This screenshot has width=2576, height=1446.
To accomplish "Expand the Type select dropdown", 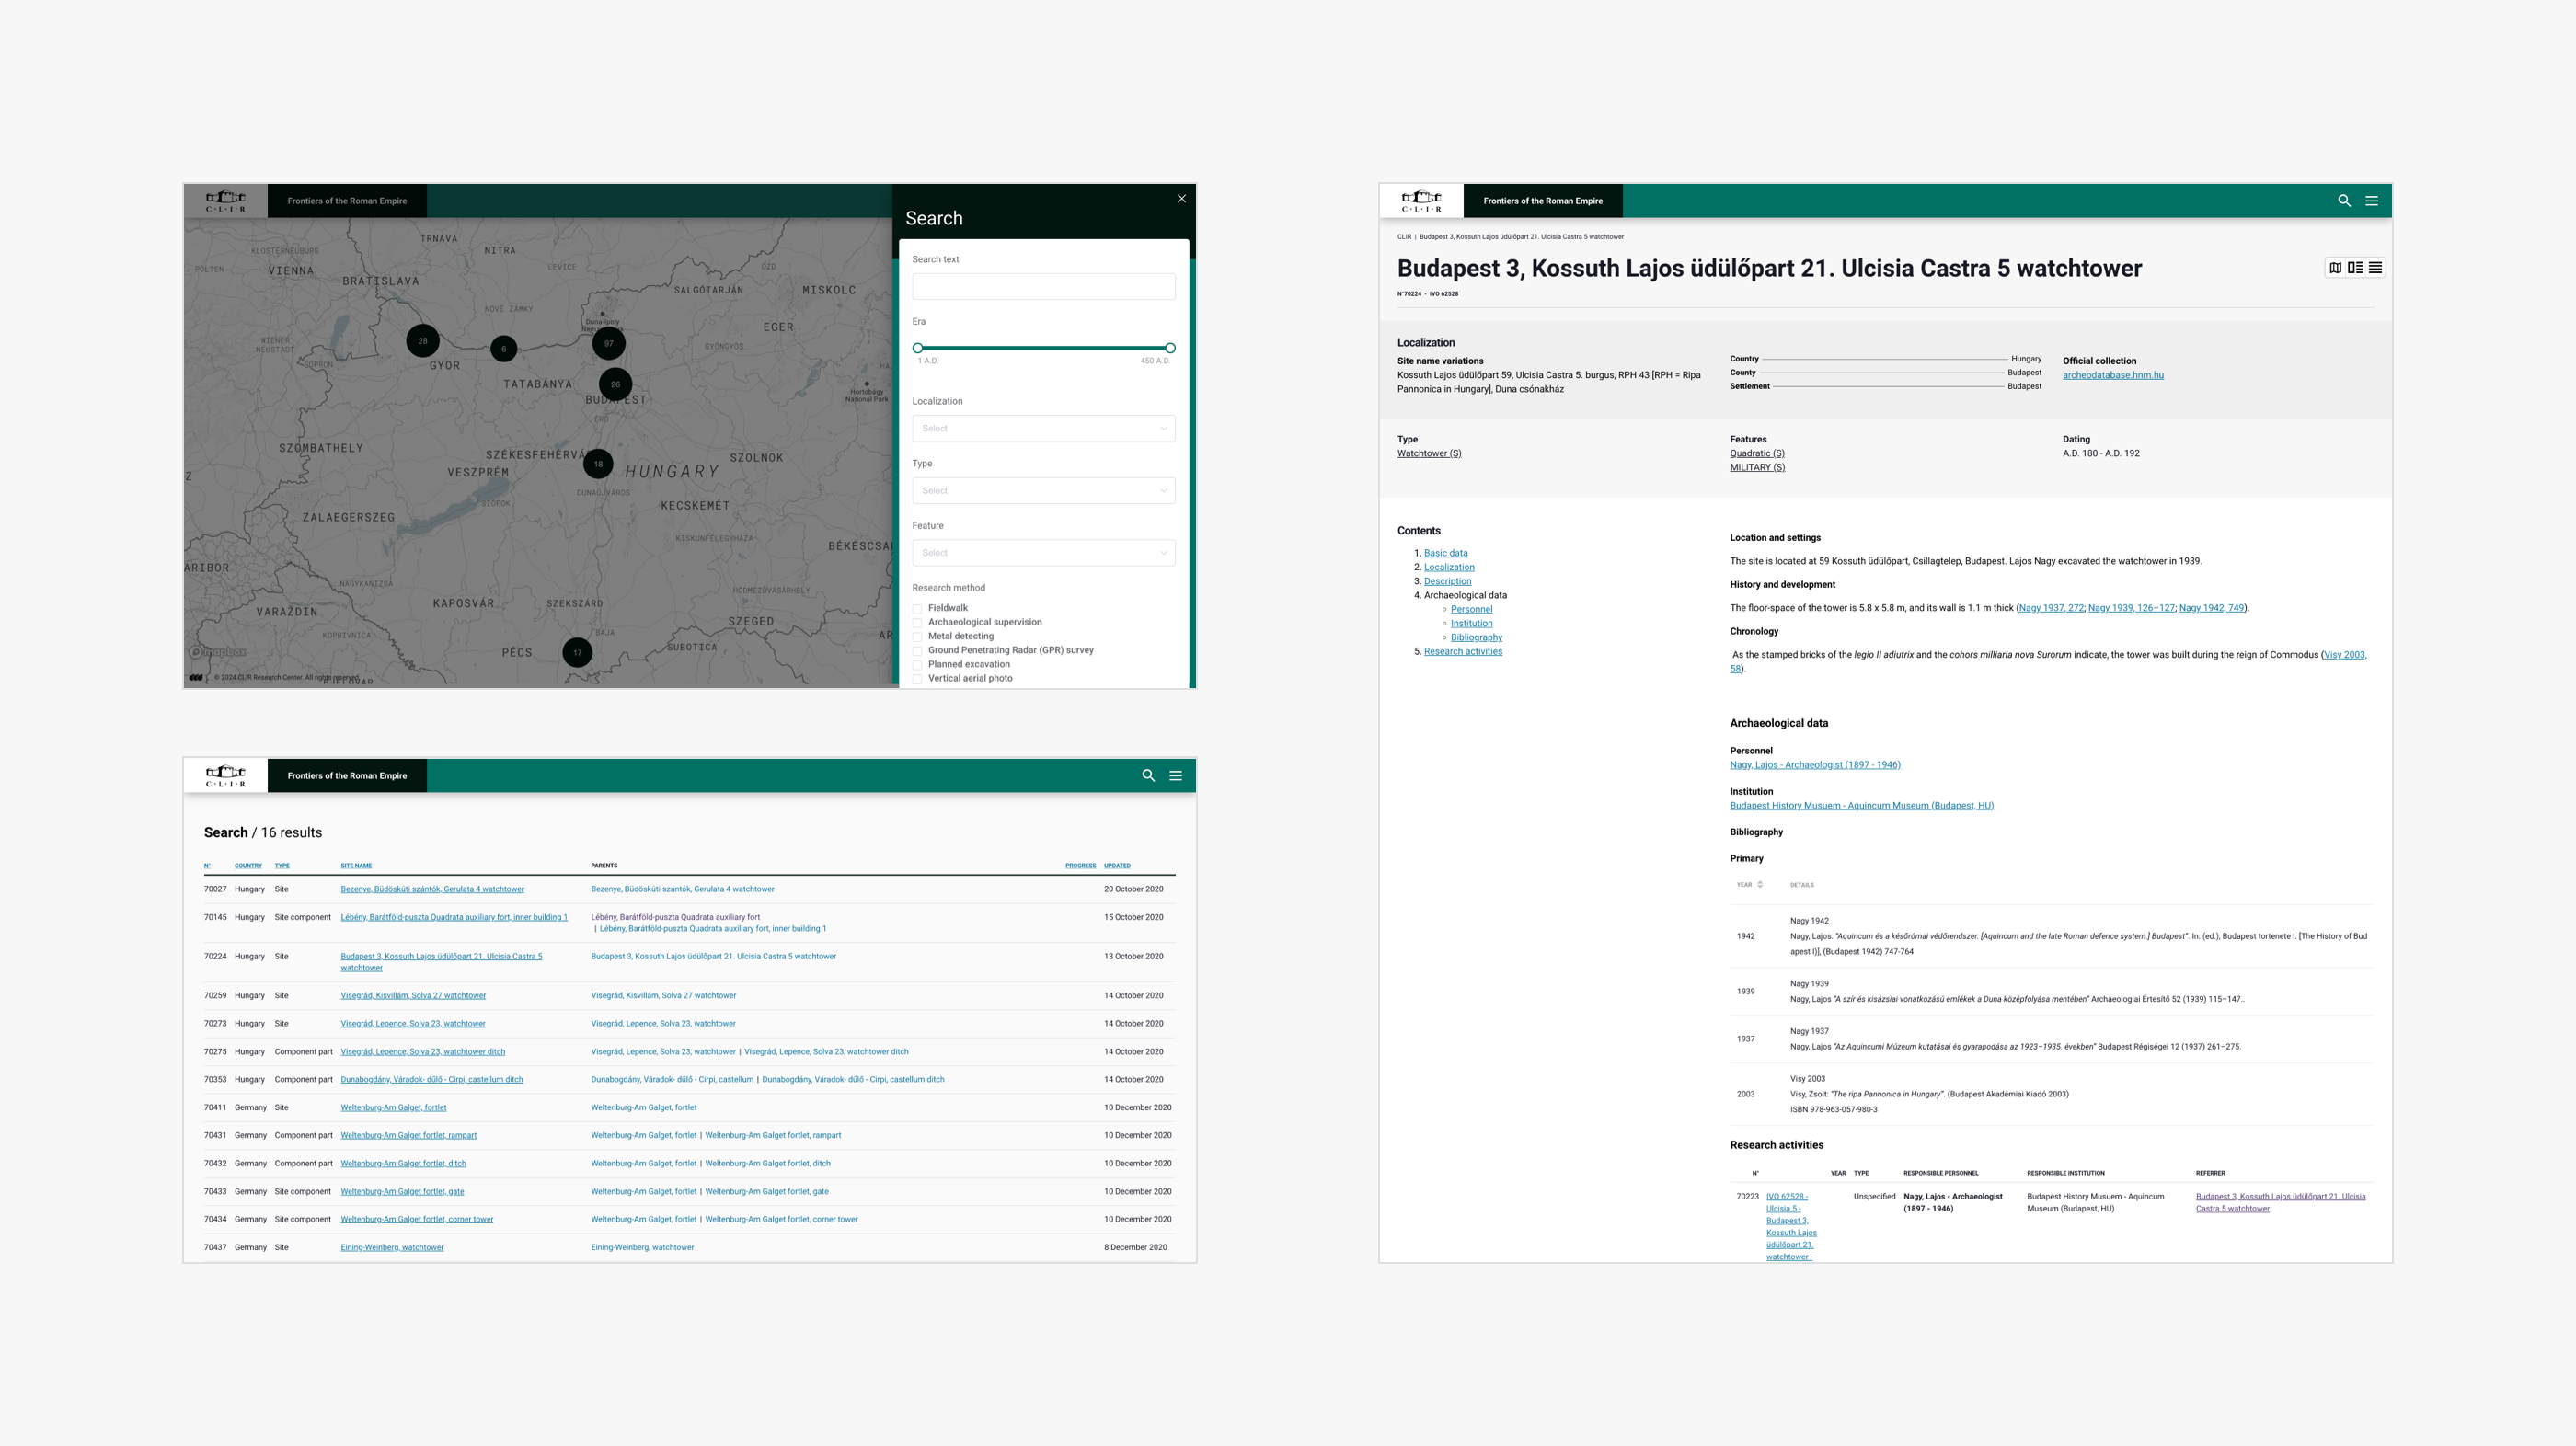I will pyautogui.click(x=1043, y=491).
